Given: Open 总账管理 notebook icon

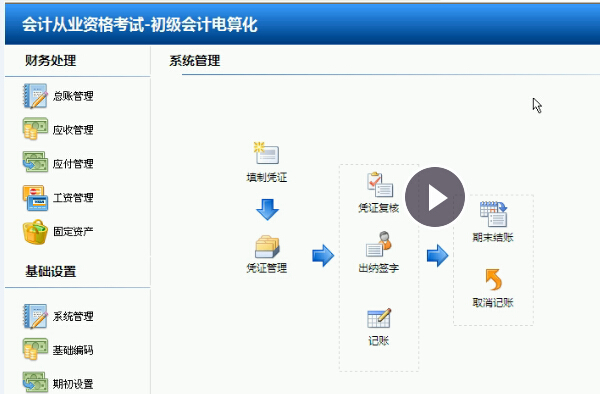Looking at the screenshot, I should point(35,96).
